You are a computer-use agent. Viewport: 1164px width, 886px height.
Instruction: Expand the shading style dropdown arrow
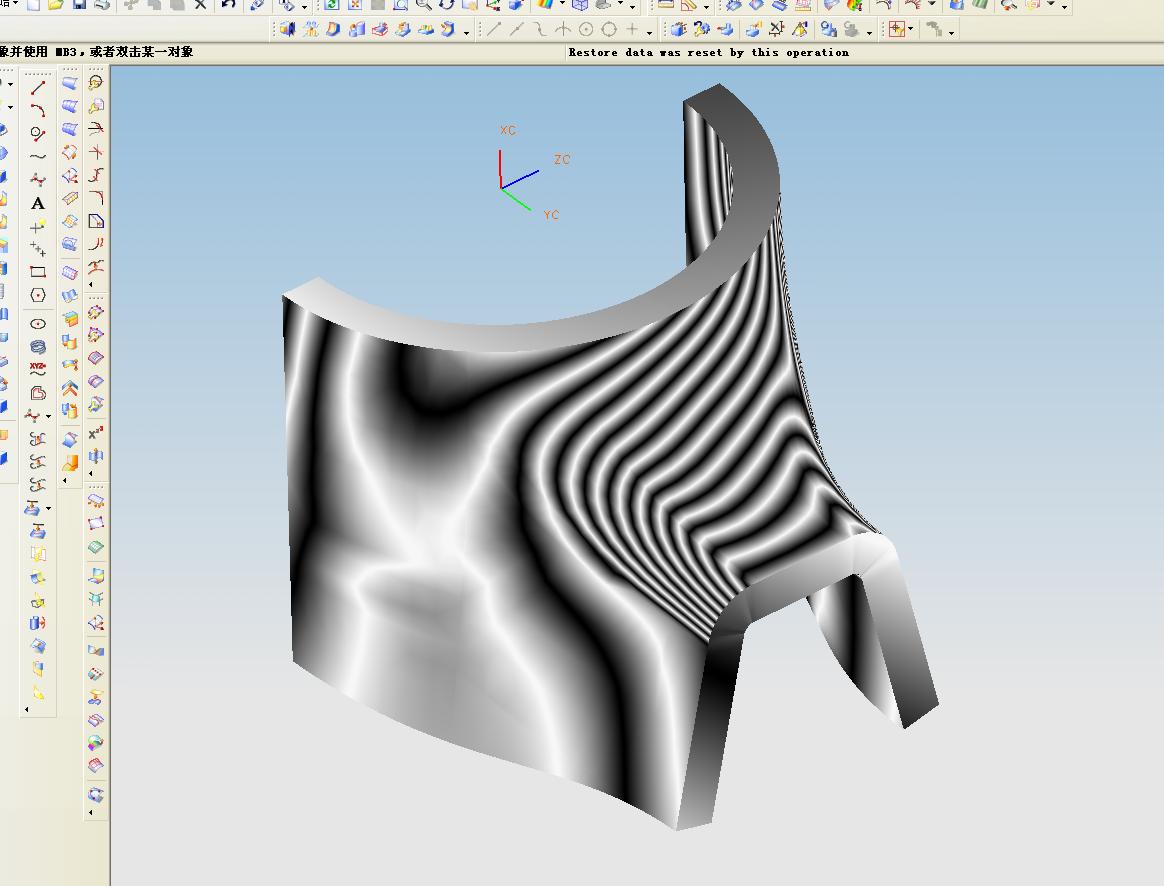pos(561,5)
